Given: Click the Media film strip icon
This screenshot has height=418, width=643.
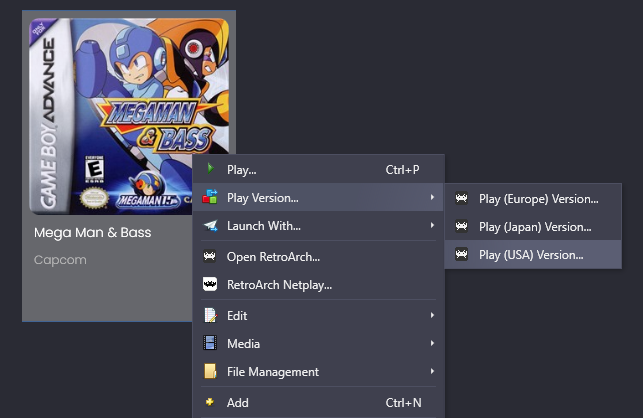Looking at the screenshot, I should tap(210, 343).
